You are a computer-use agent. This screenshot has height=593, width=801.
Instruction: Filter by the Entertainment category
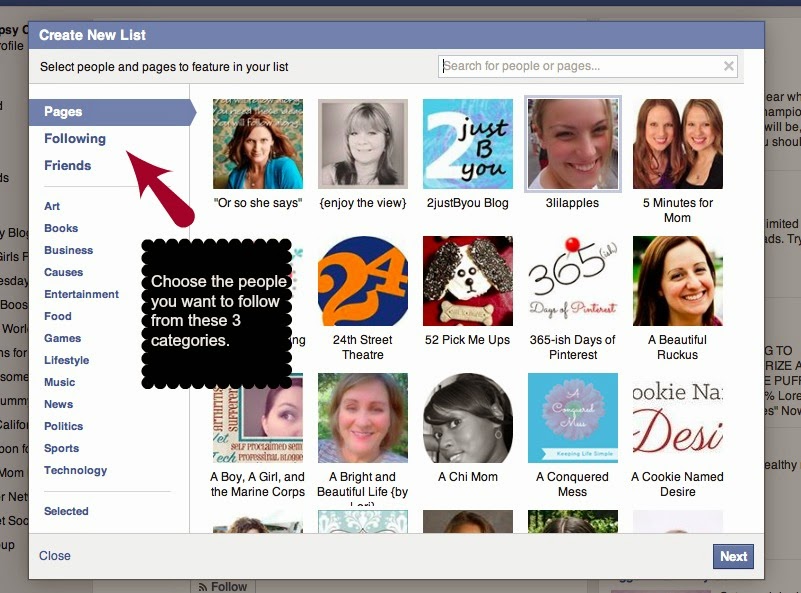point(81,294)
